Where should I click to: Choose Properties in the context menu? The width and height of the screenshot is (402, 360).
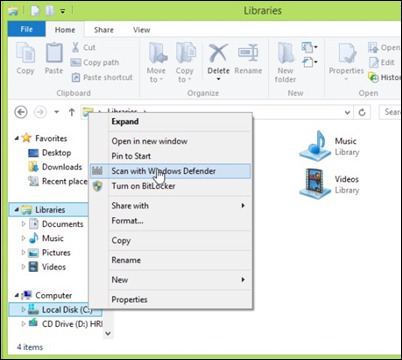pos(170,299)
